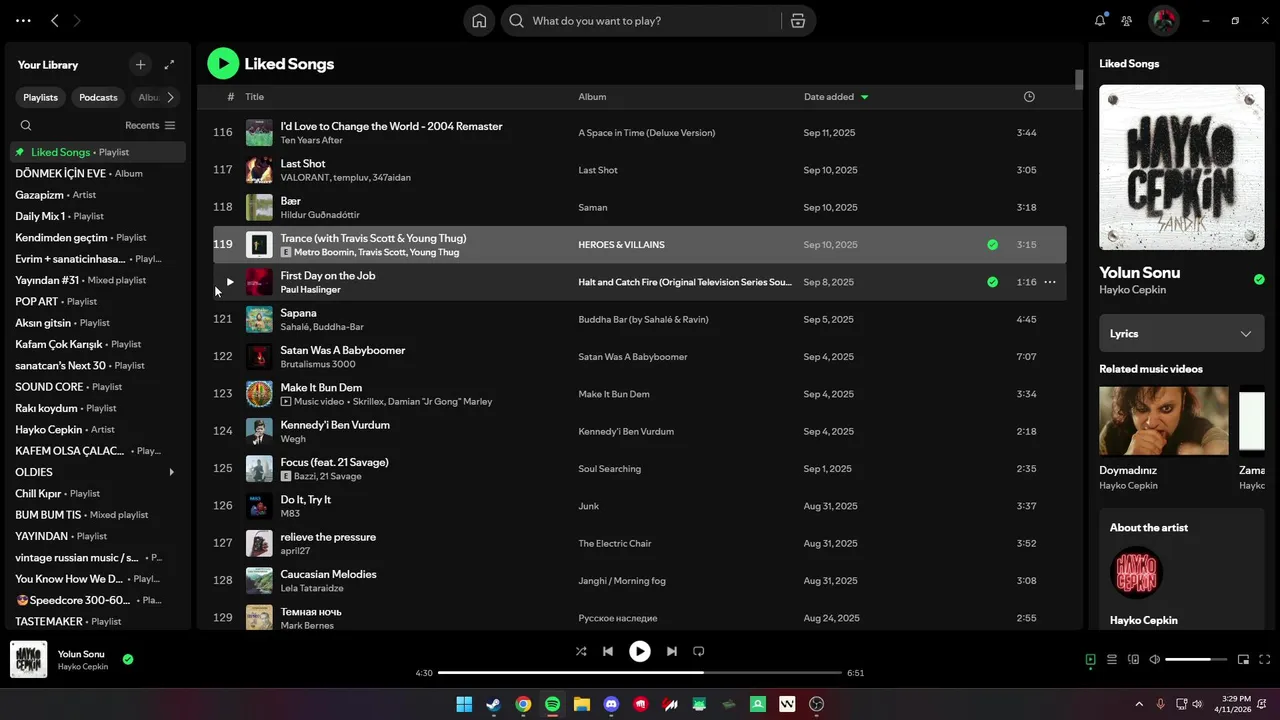Search in Your Library magnifier icon

[26, 125]
